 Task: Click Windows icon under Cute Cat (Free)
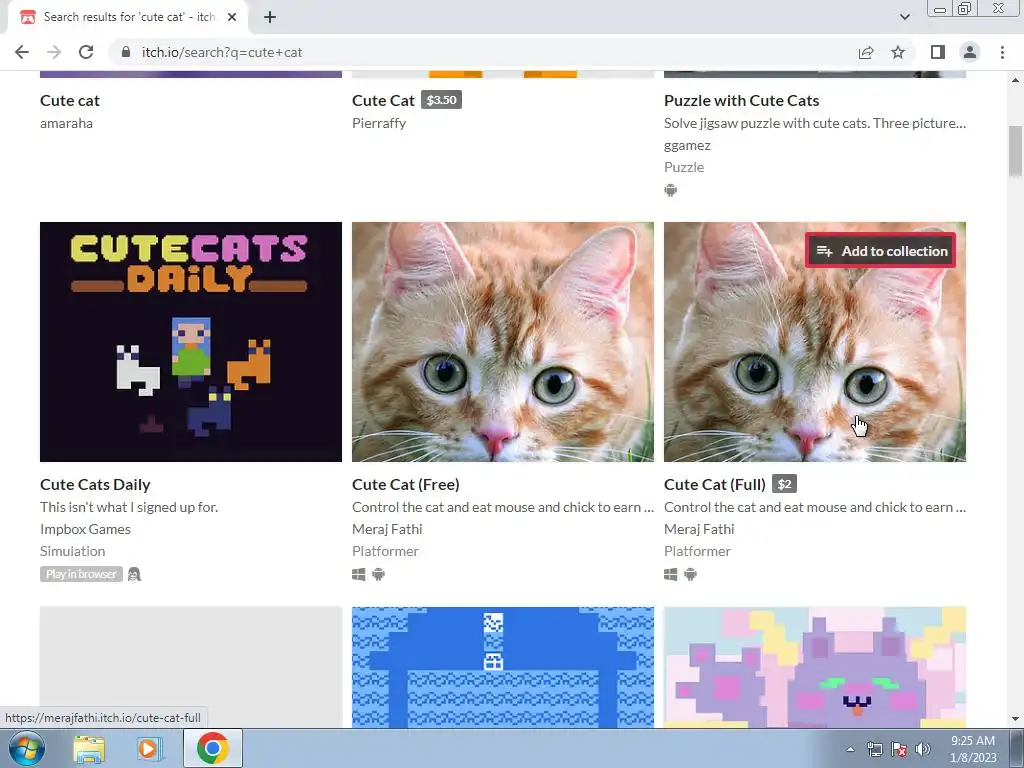(x=359, y=574)
